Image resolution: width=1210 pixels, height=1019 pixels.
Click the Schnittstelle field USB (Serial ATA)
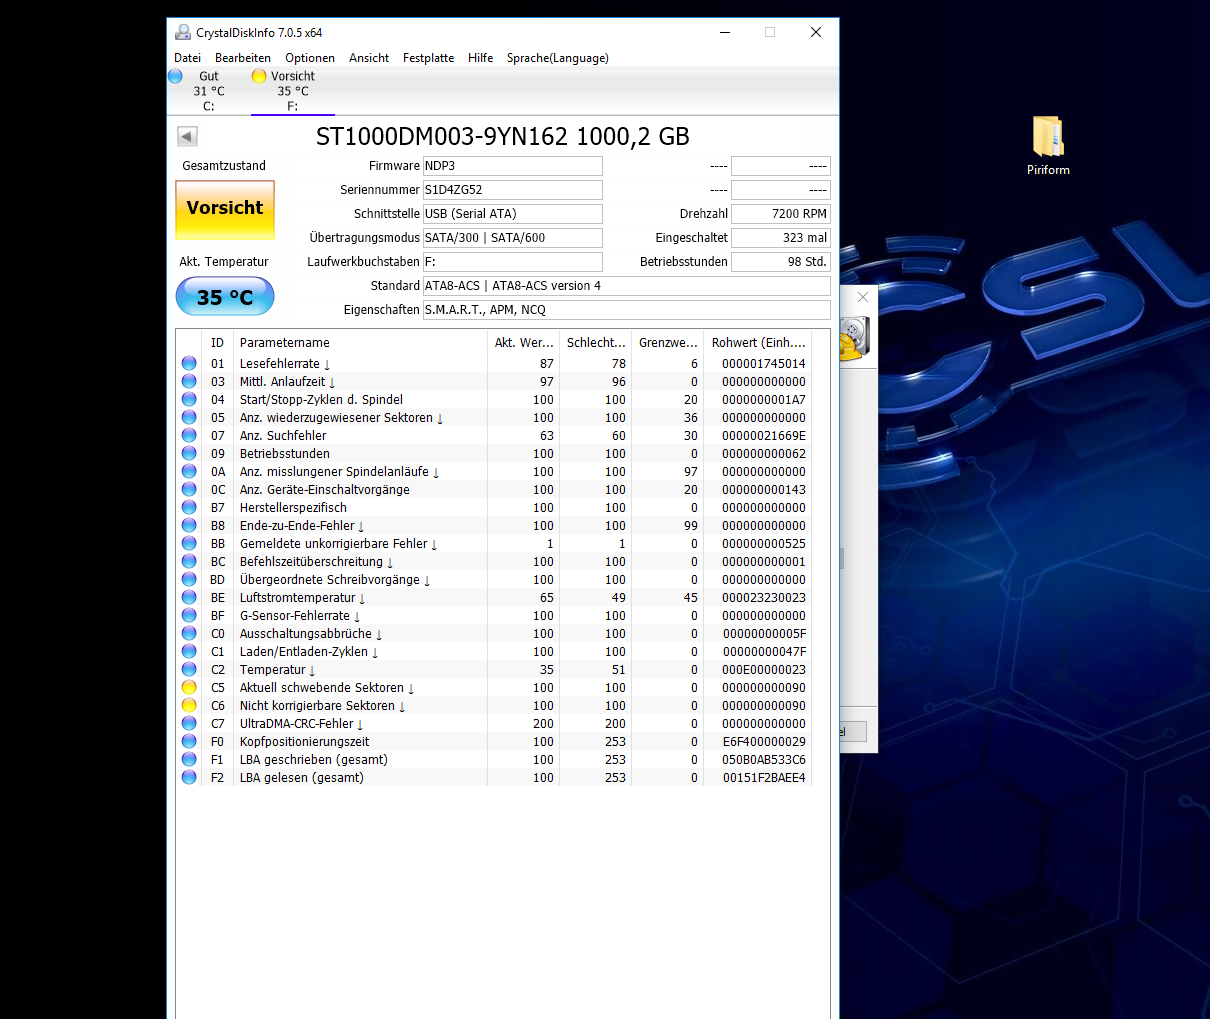point(513,214)
